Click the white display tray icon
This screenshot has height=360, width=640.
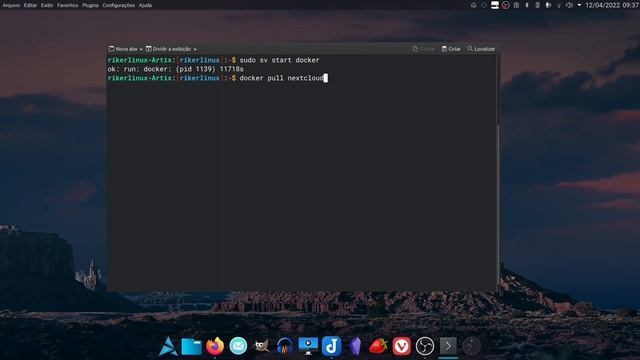click(x=495, y=5)
